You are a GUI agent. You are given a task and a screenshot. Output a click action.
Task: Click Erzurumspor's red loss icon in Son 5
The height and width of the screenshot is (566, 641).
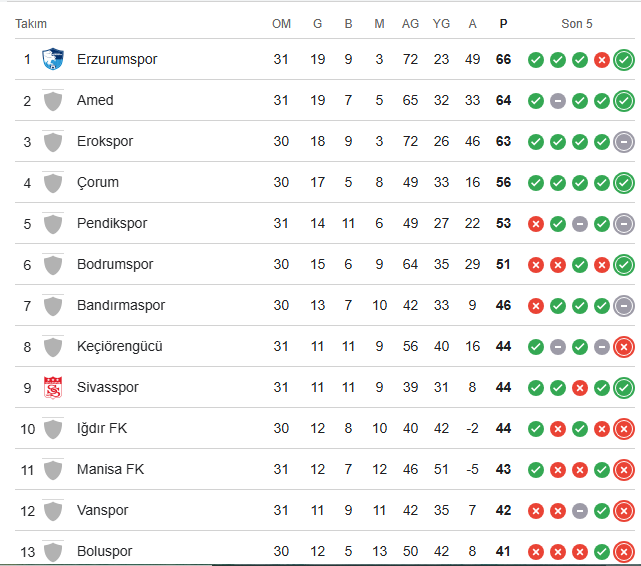pyautogui.click(x=602, y=60)
